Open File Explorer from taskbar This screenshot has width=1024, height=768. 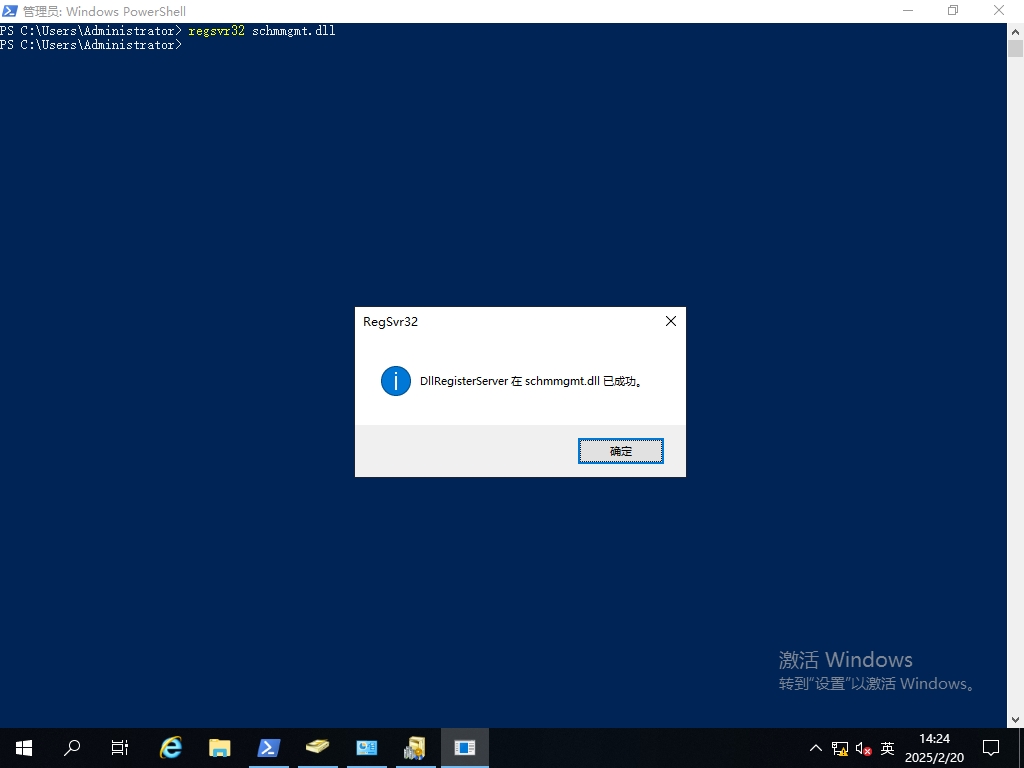coord(219,747)
